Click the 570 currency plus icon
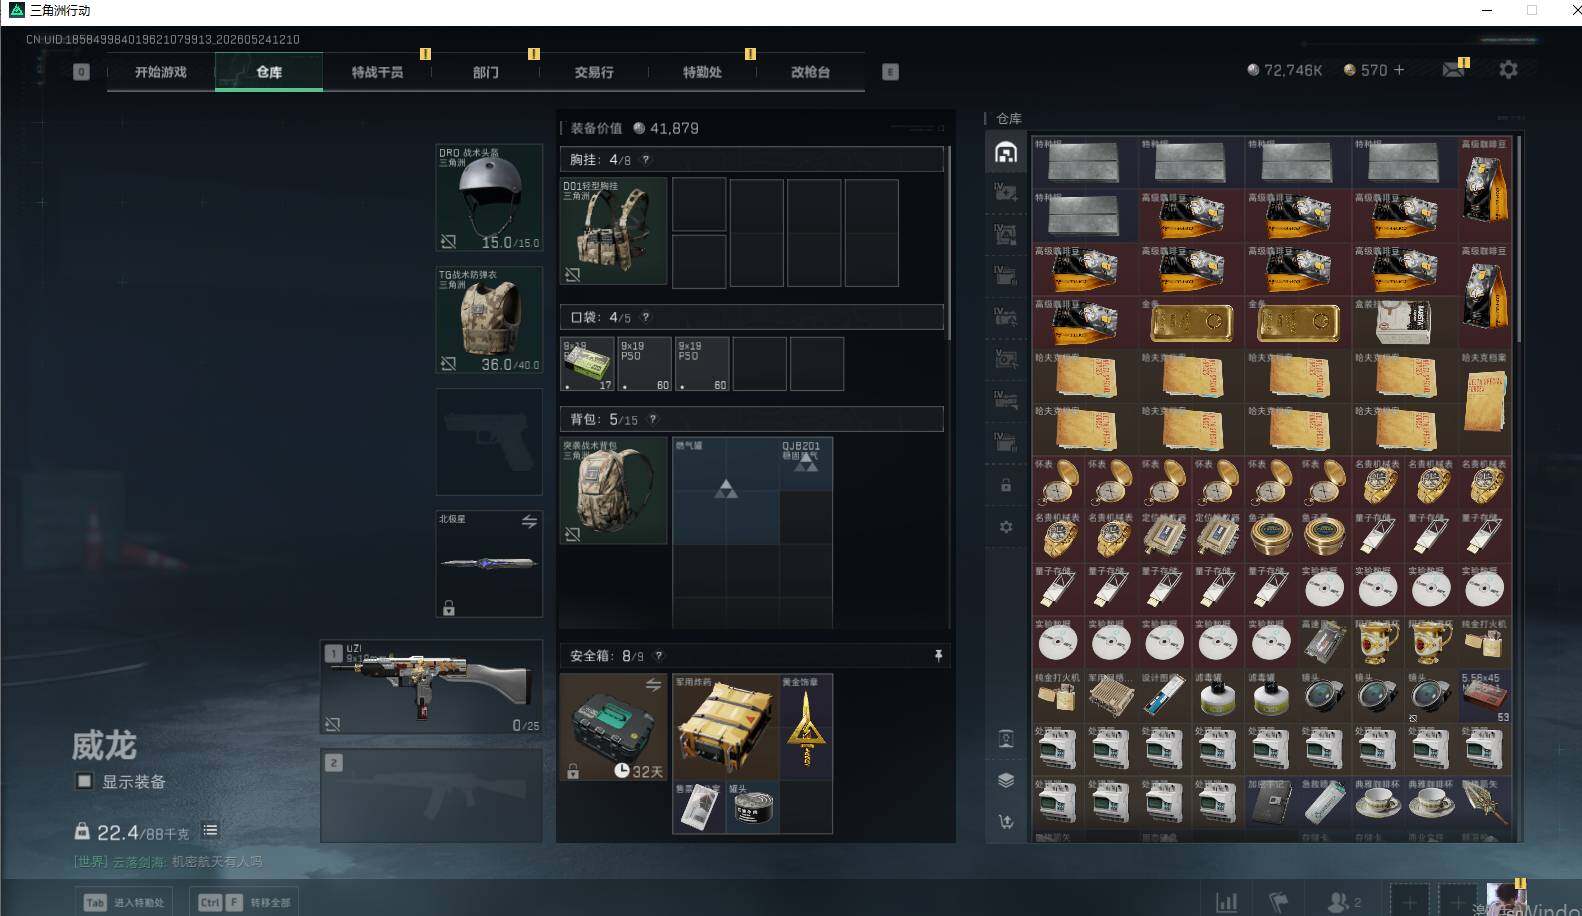Viewport: 1582px width, 916px height. coord(1399,70)
